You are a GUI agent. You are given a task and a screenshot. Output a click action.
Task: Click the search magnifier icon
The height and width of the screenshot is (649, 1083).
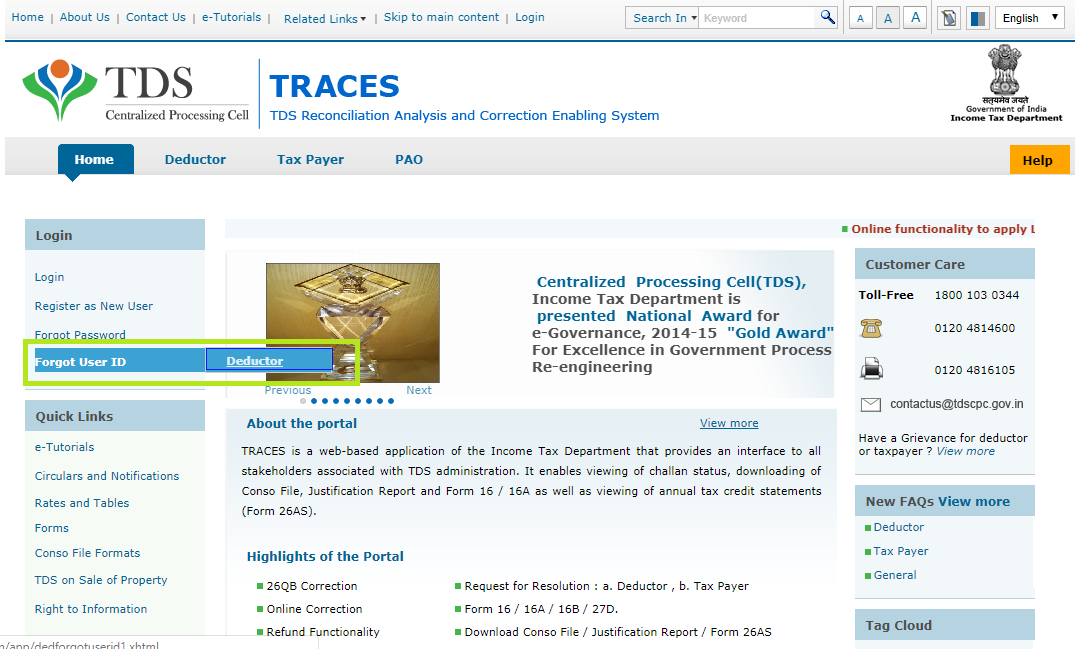(827, 17)
